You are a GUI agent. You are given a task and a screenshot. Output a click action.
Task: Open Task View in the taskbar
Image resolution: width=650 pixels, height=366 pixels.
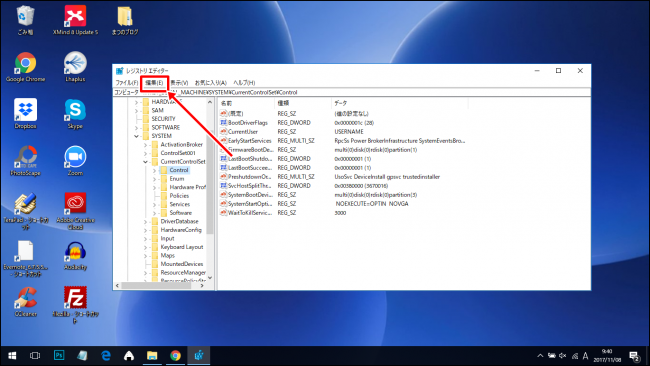point(35,356)
